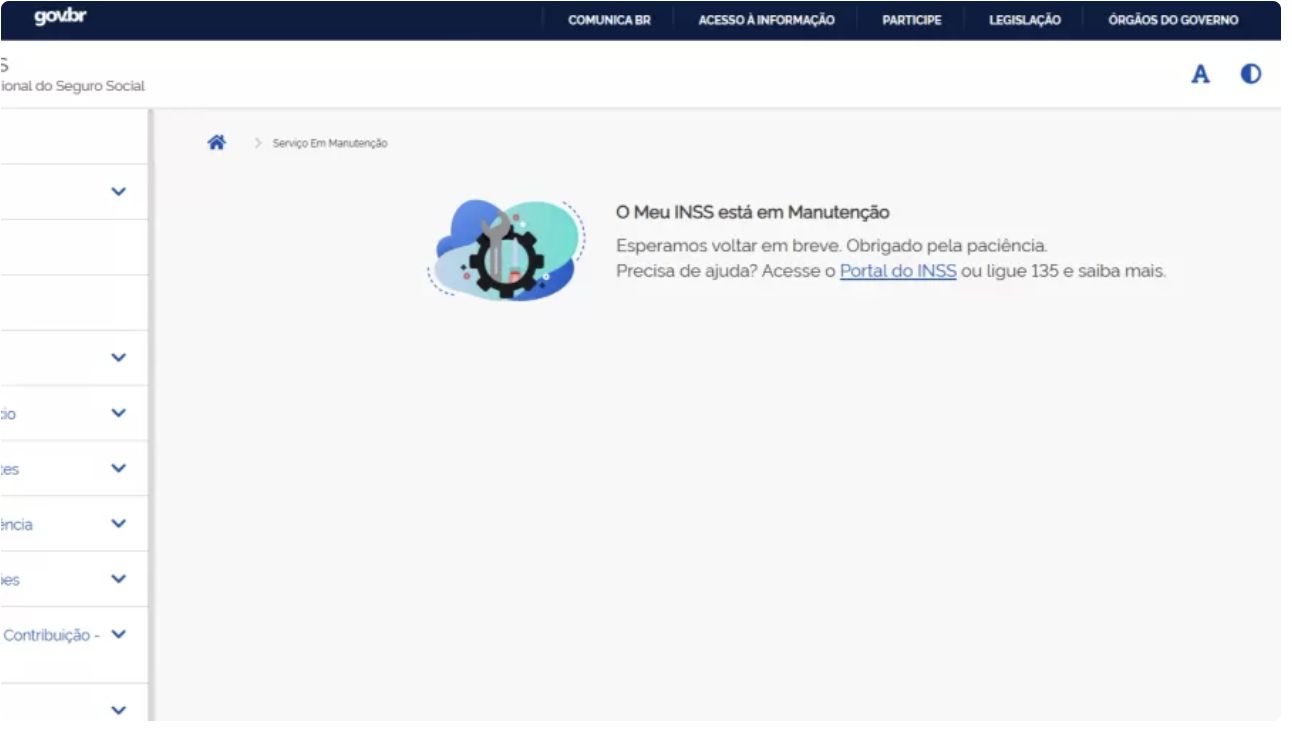1292x744 pixels.
Task: Click the font size 'A' icon
Action: point(1201,74)
